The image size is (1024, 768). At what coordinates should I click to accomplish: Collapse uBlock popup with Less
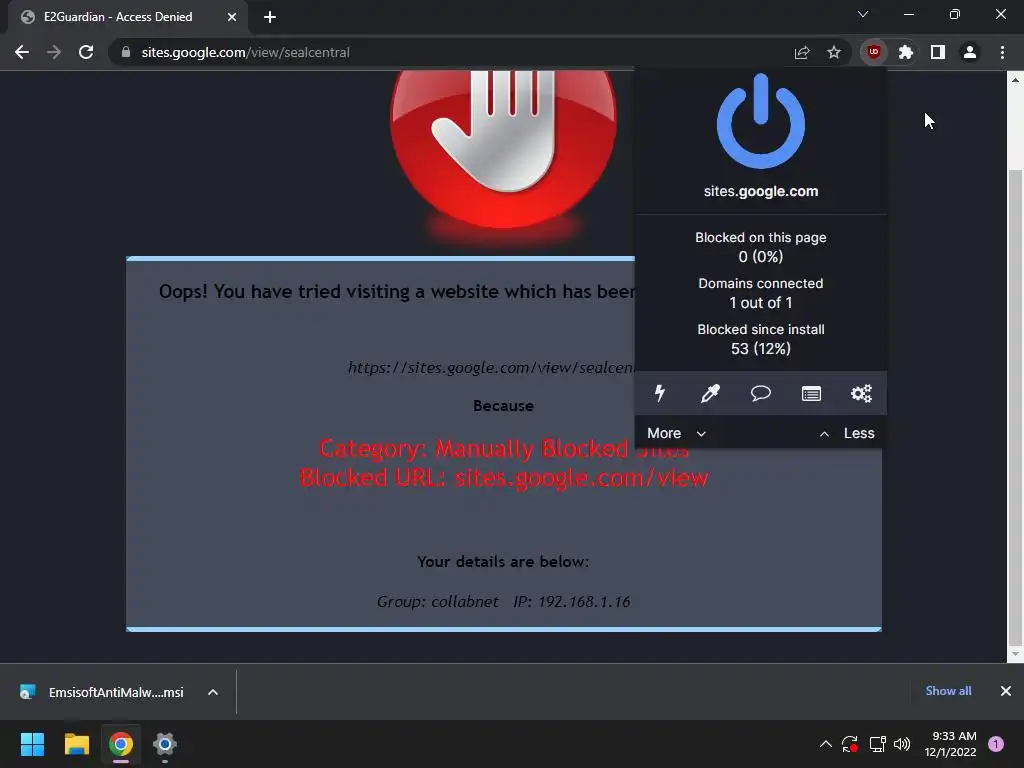(x=847, y=434)
